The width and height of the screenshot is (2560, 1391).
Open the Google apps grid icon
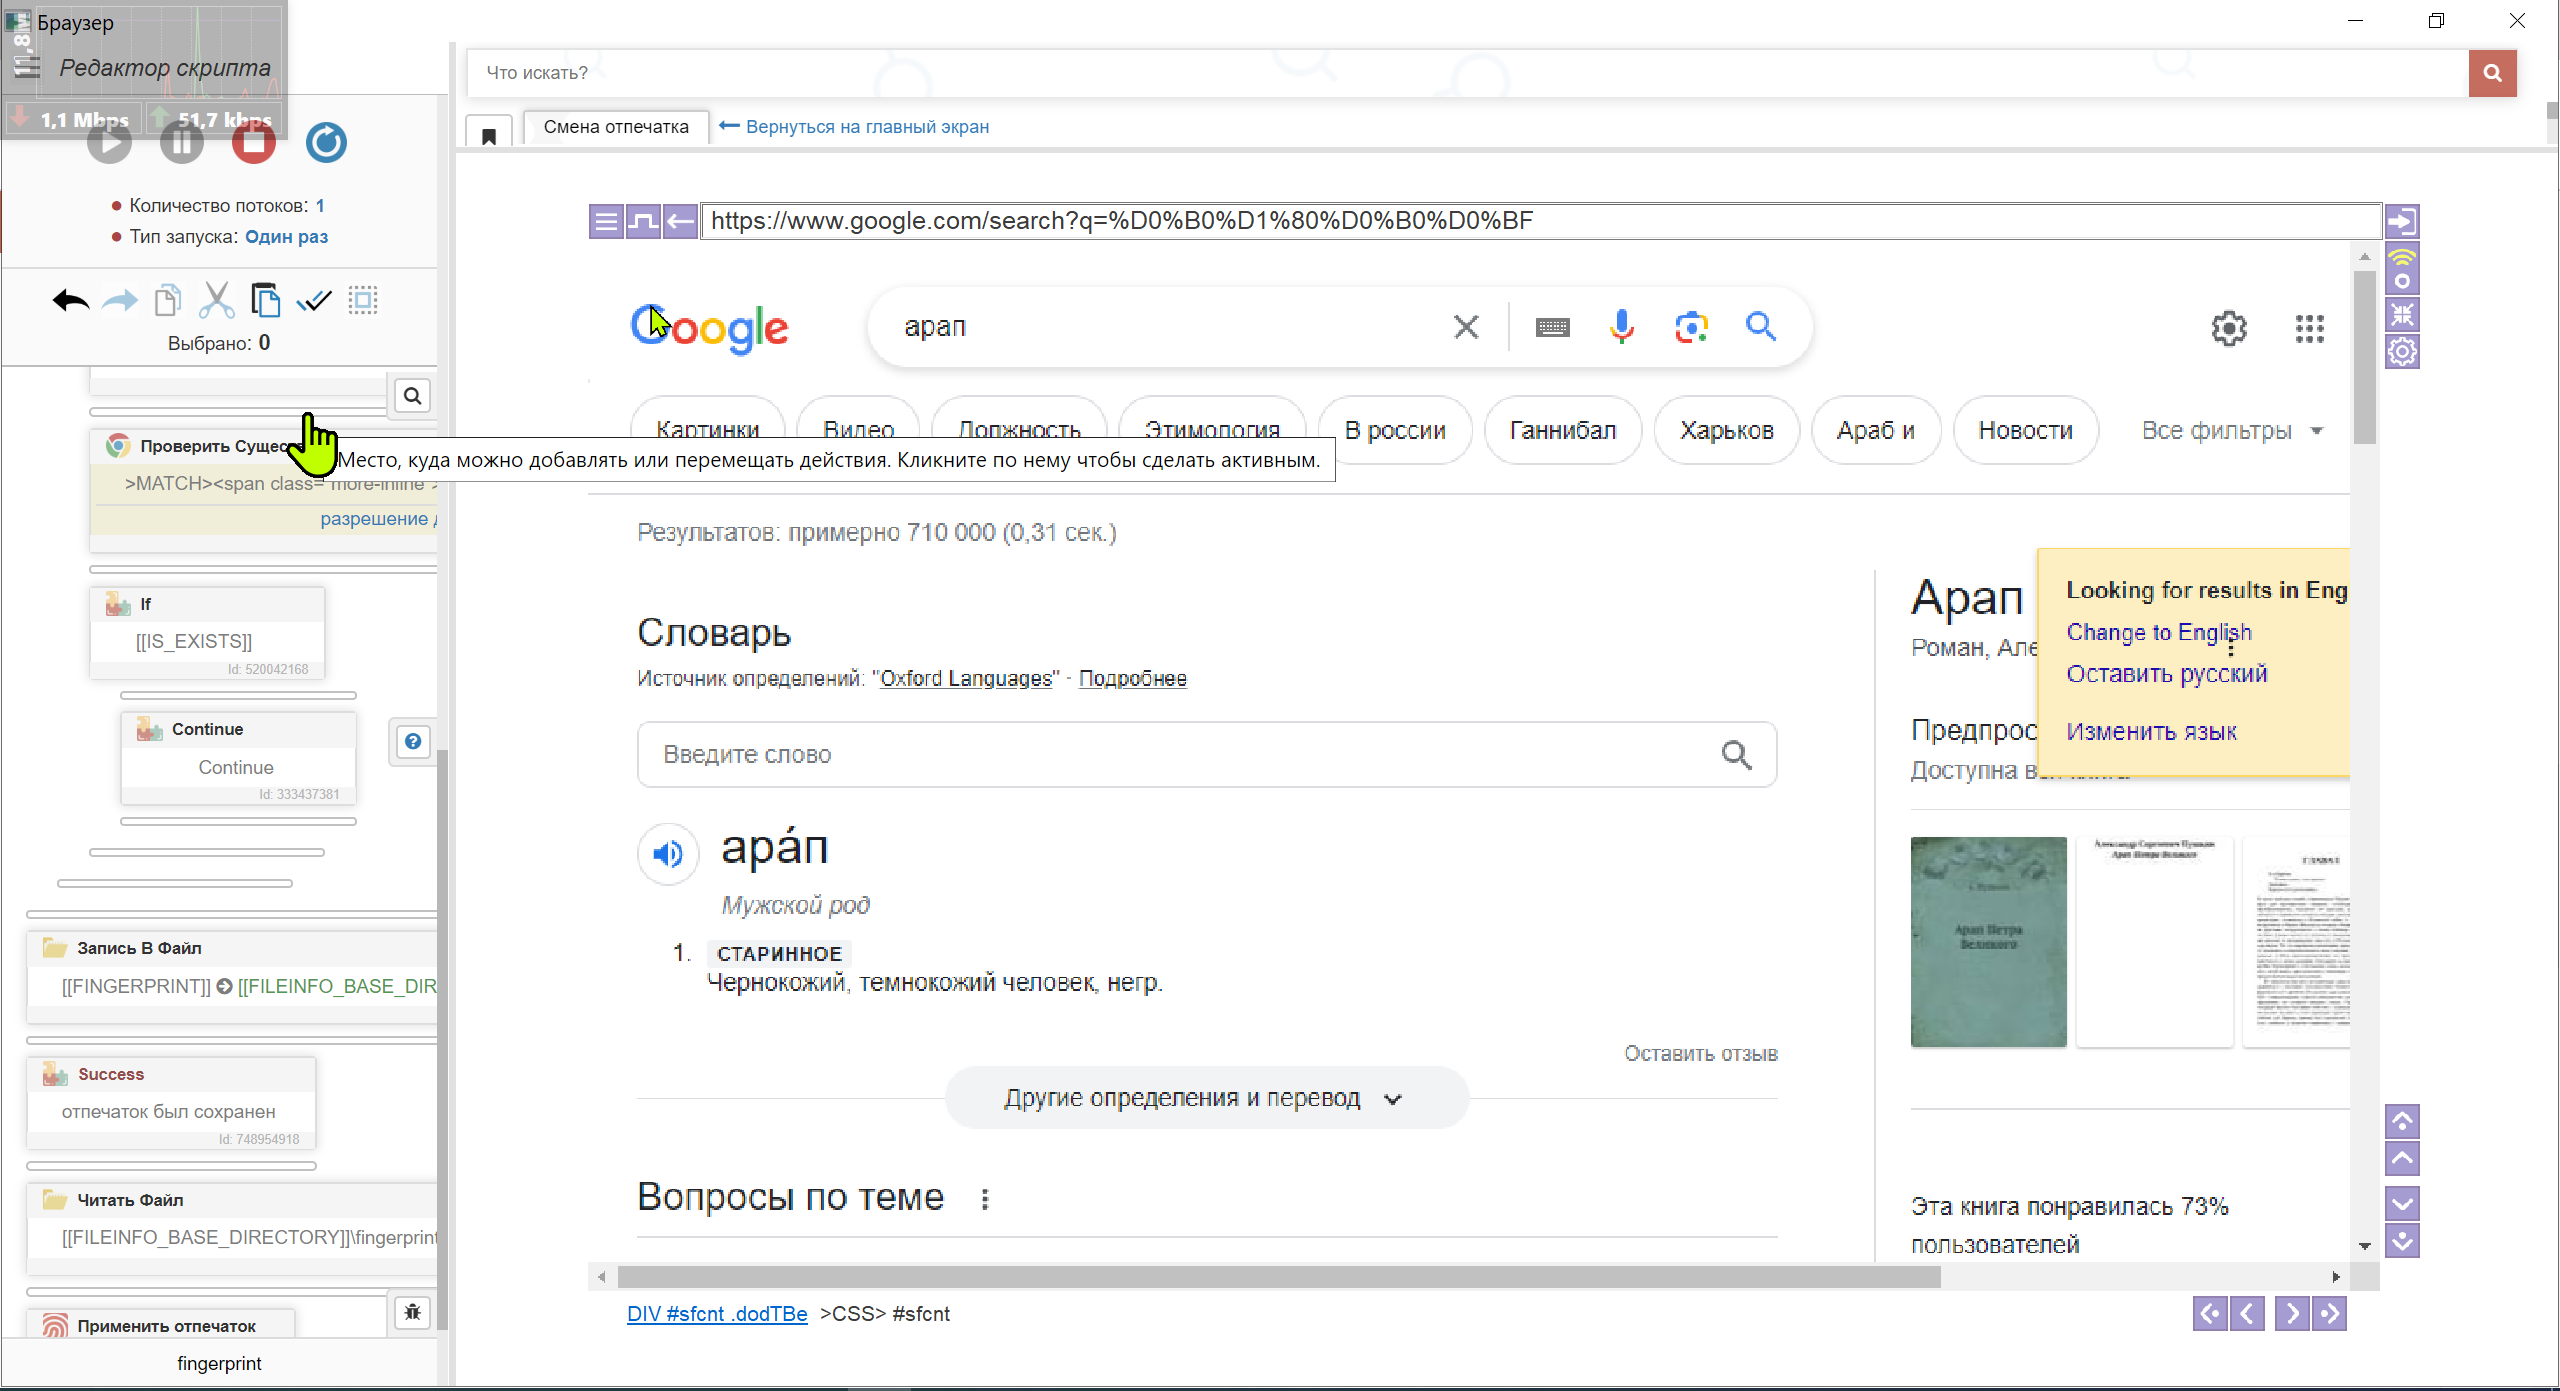2309,328
